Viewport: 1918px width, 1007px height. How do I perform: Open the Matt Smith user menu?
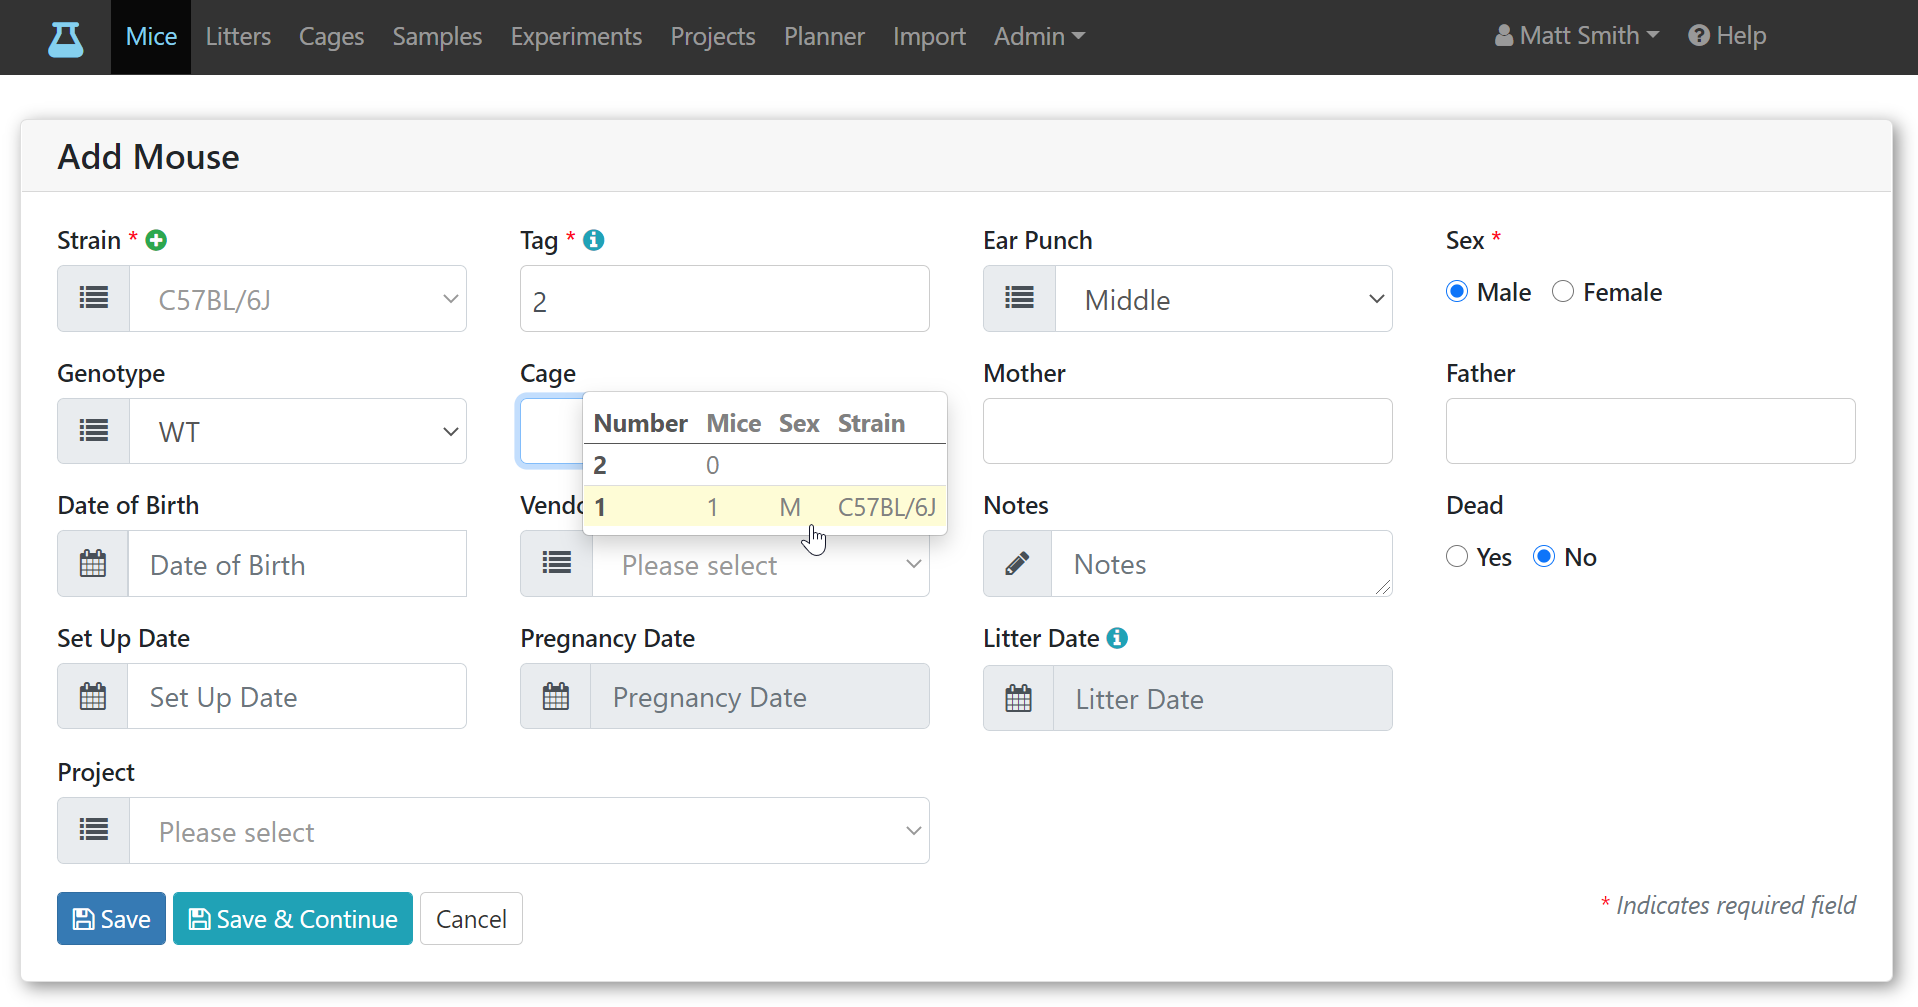pos(1577,36)
